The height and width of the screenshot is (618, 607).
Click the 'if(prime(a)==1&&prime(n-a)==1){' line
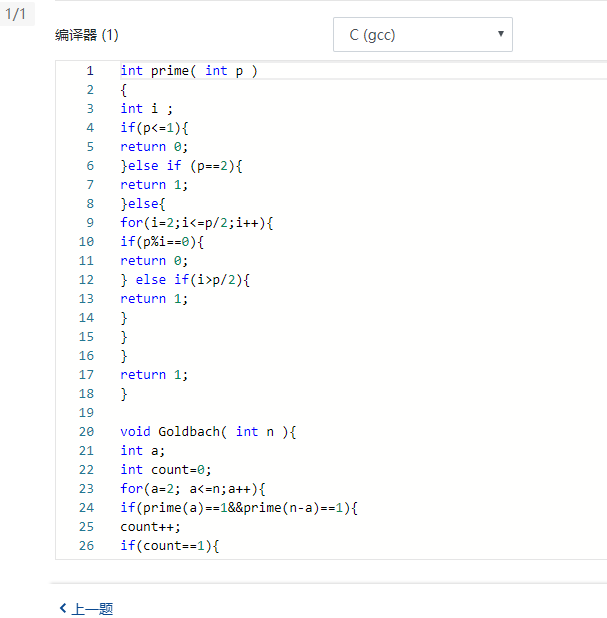239,508
